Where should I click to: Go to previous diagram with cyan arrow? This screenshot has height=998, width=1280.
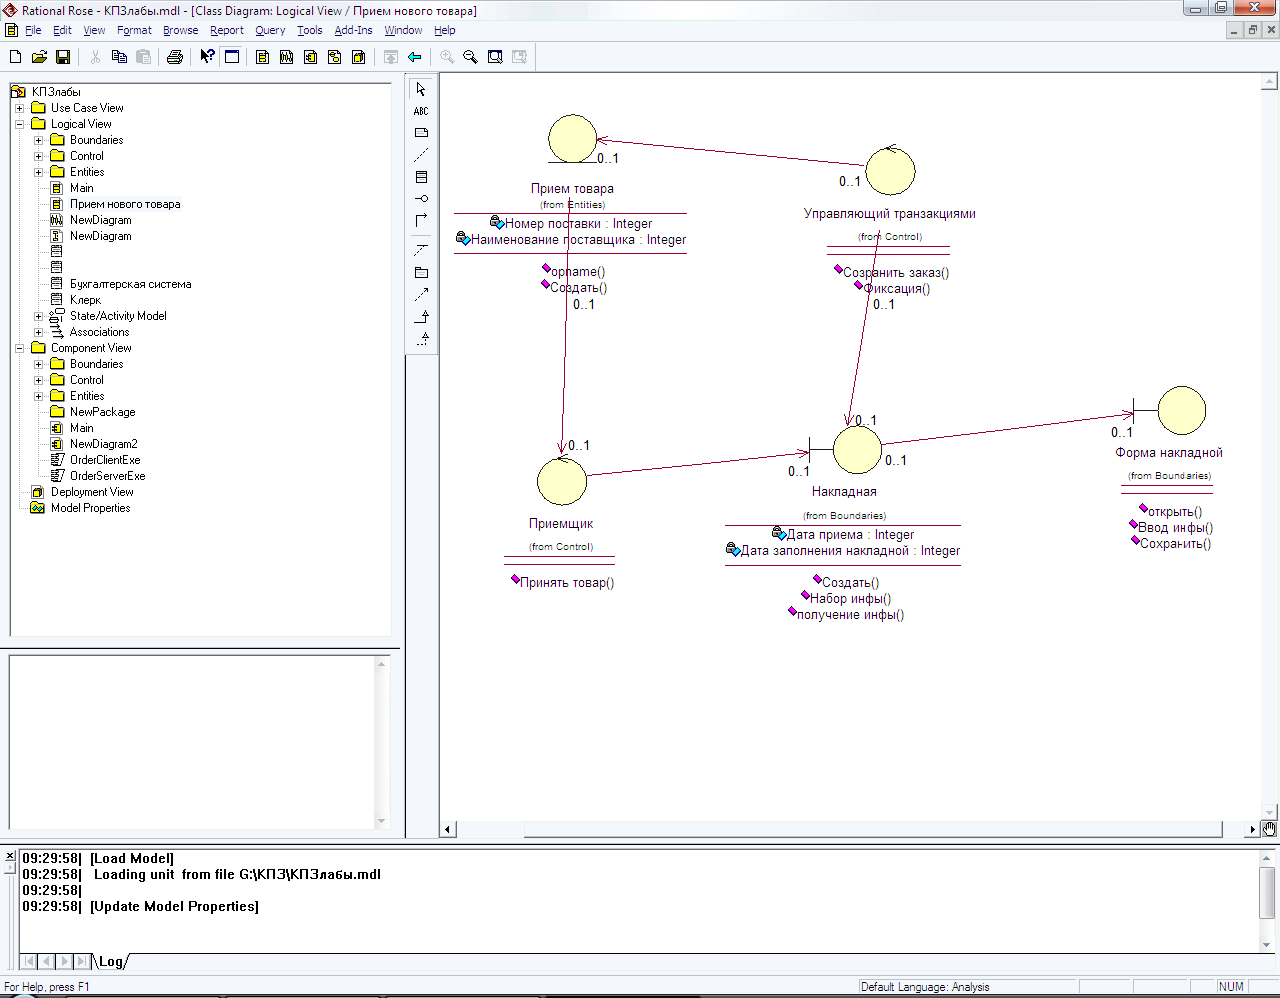(414, 57)
